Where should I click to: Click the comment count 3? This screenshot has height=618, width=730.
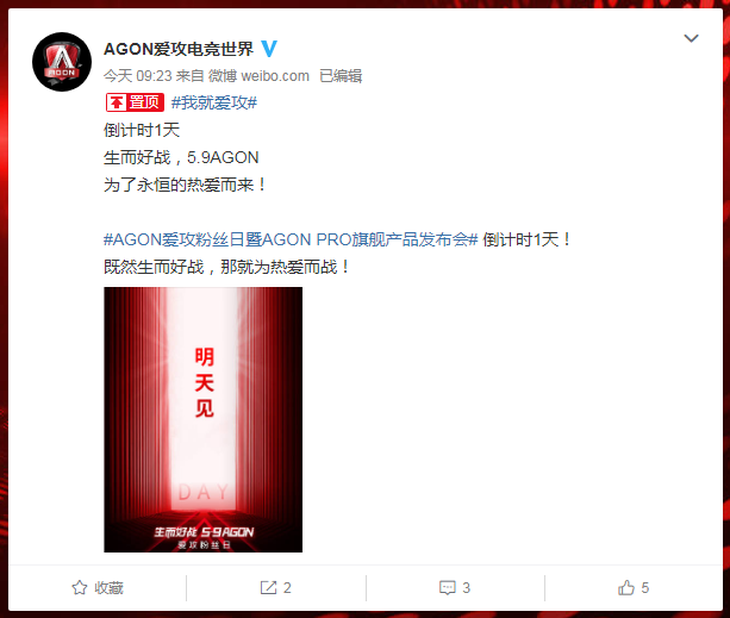click(466, 588)
